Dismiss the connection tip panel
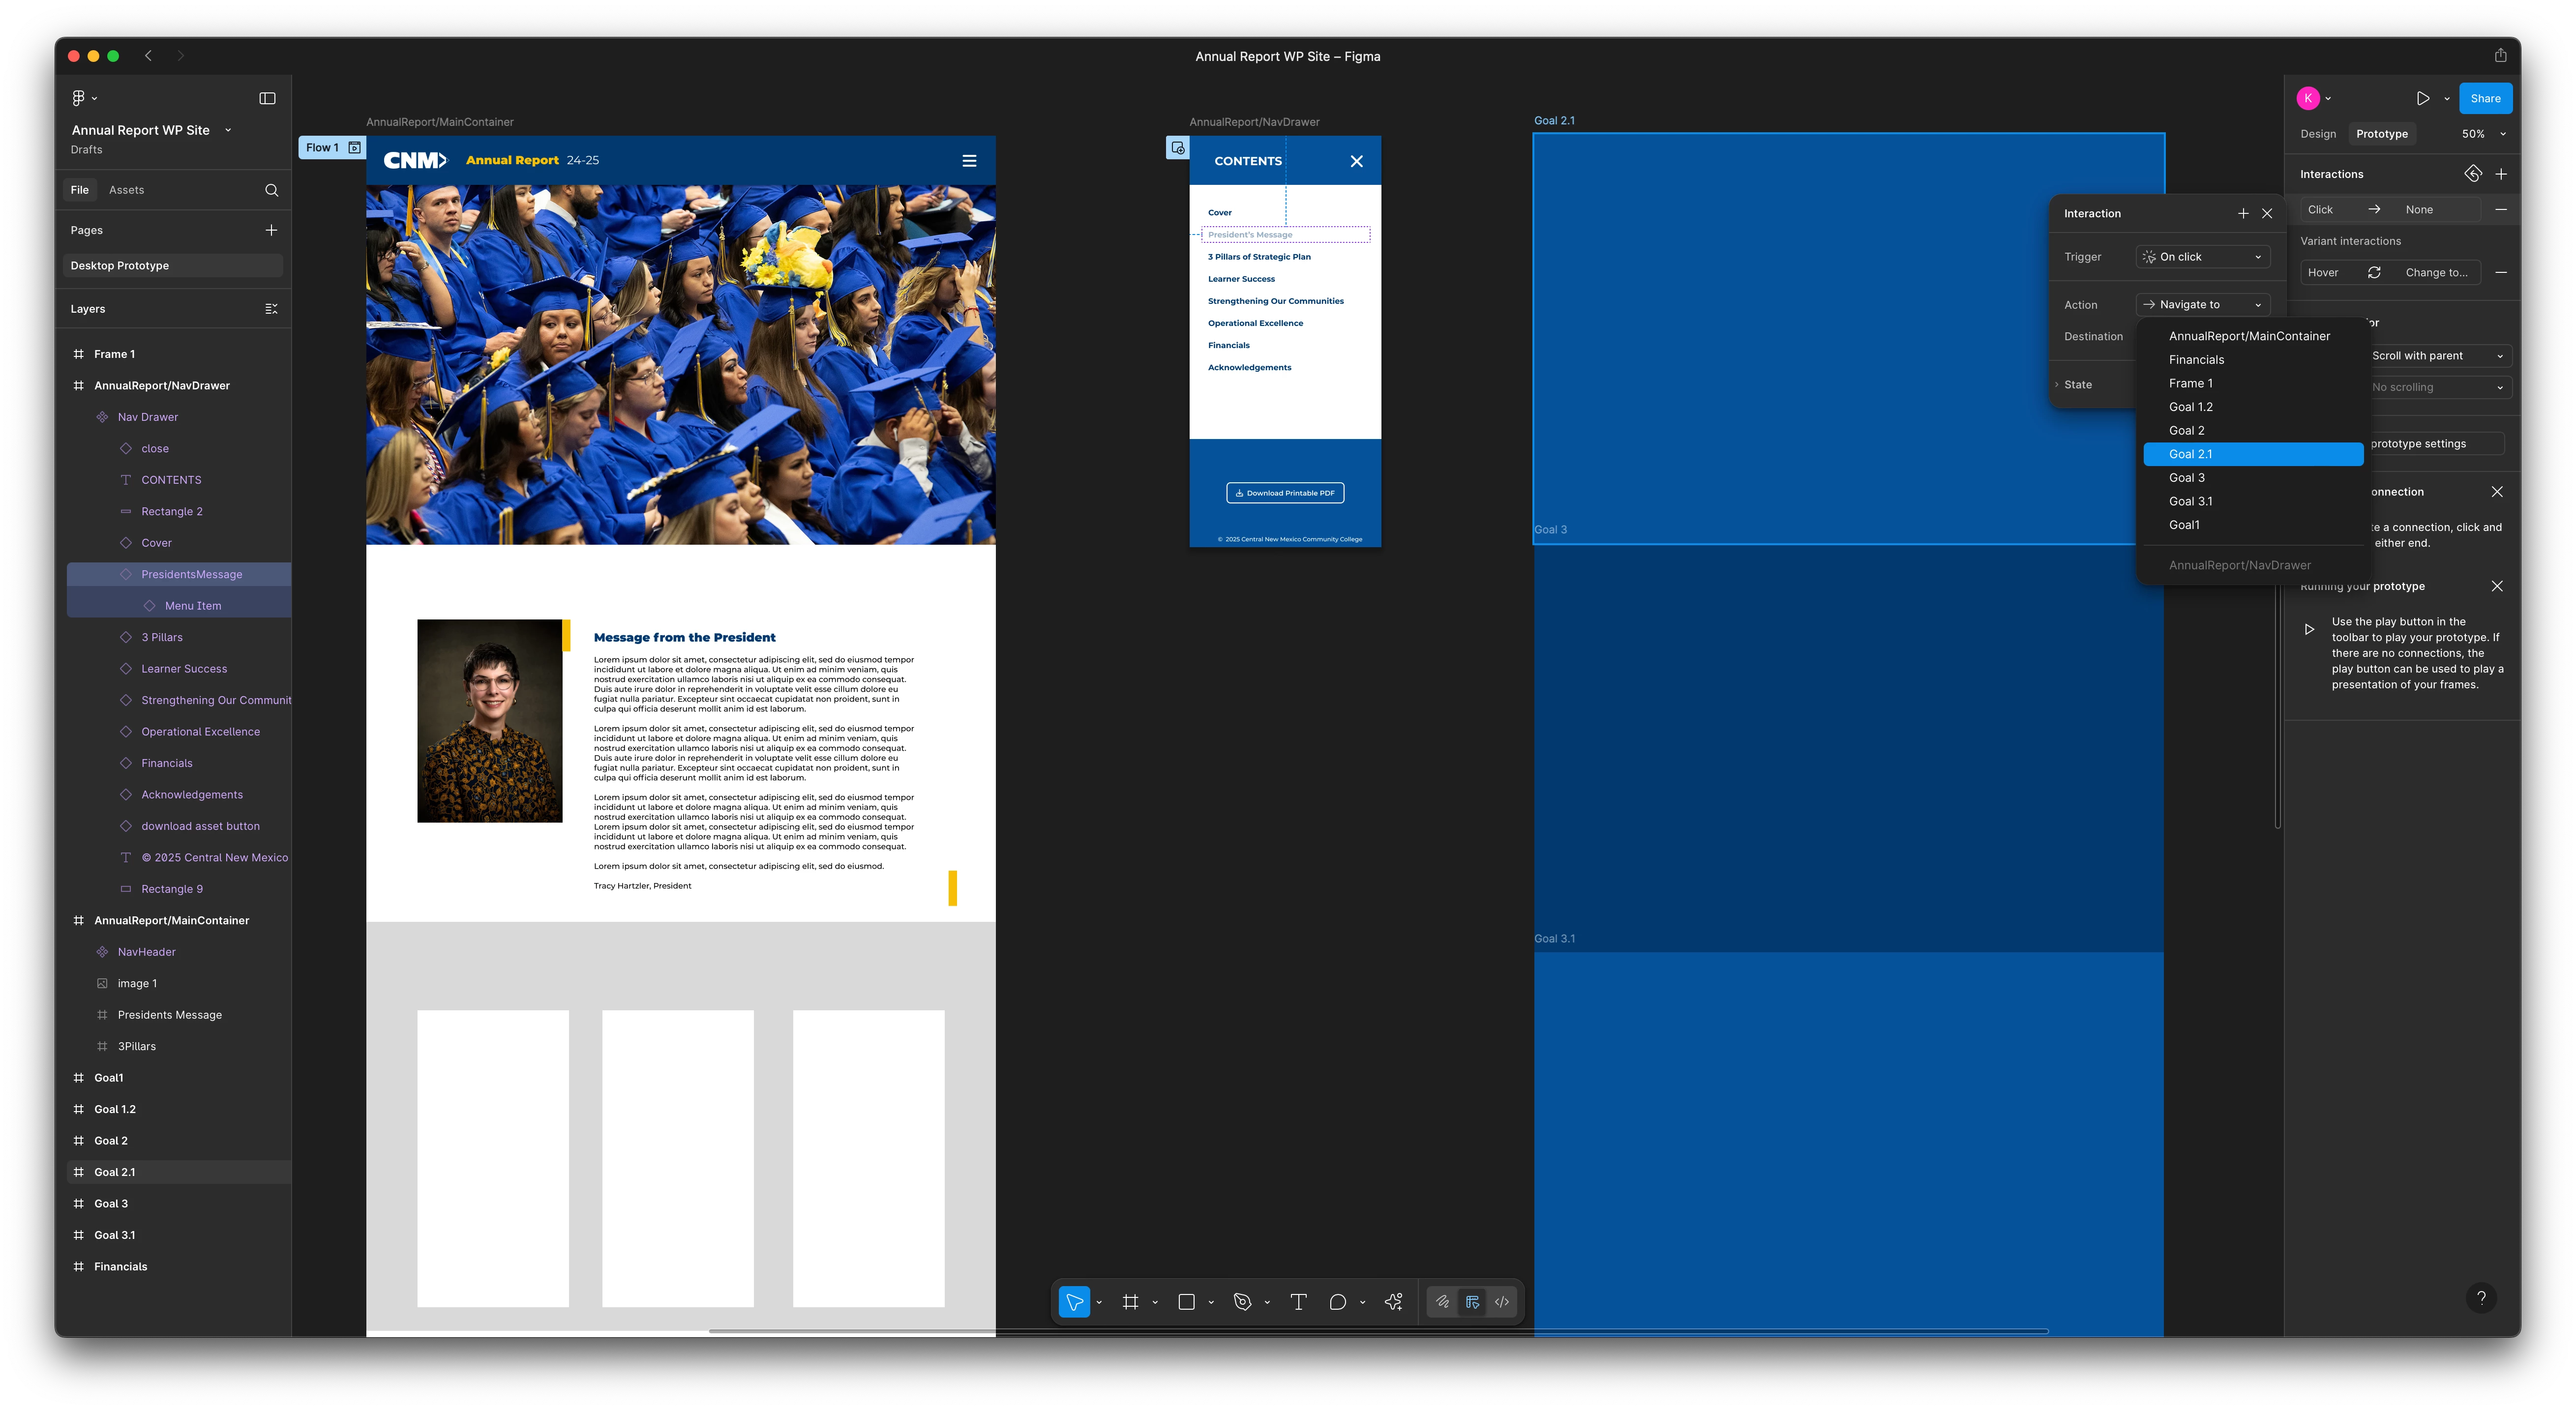The height and width of the screenshot is (1410, 2576). (x=2497, y=492)
